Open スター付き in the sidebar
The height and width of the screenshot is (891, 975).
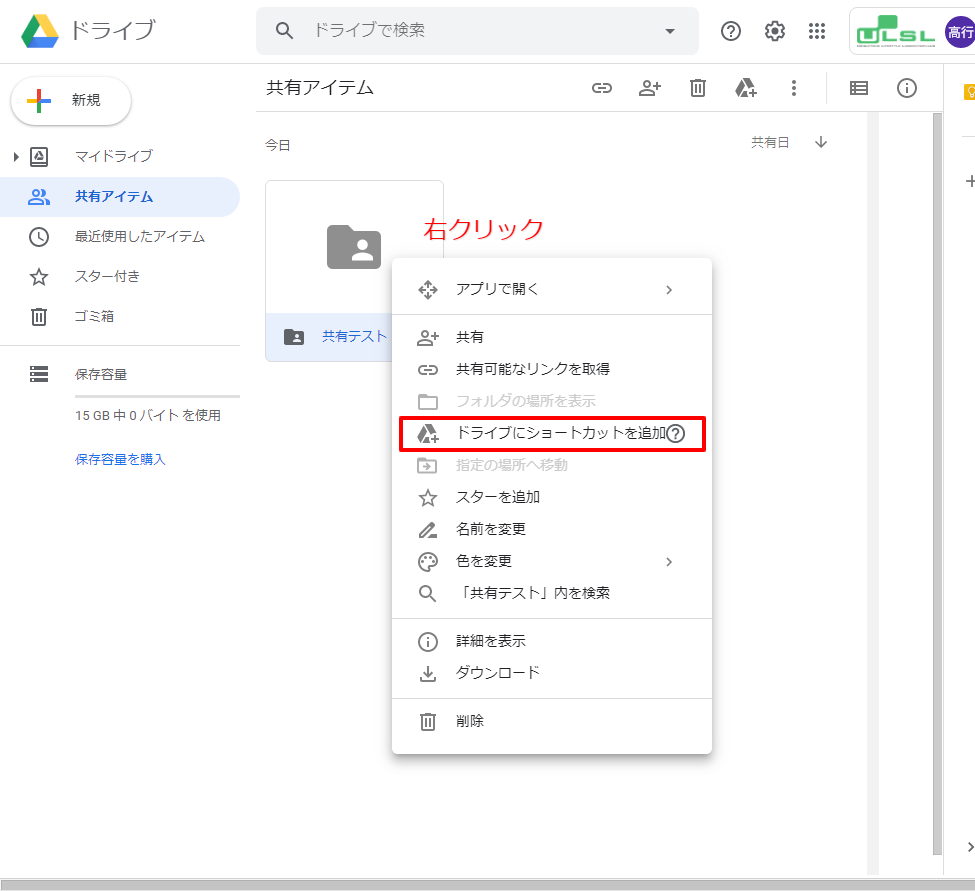click(108, 276)
